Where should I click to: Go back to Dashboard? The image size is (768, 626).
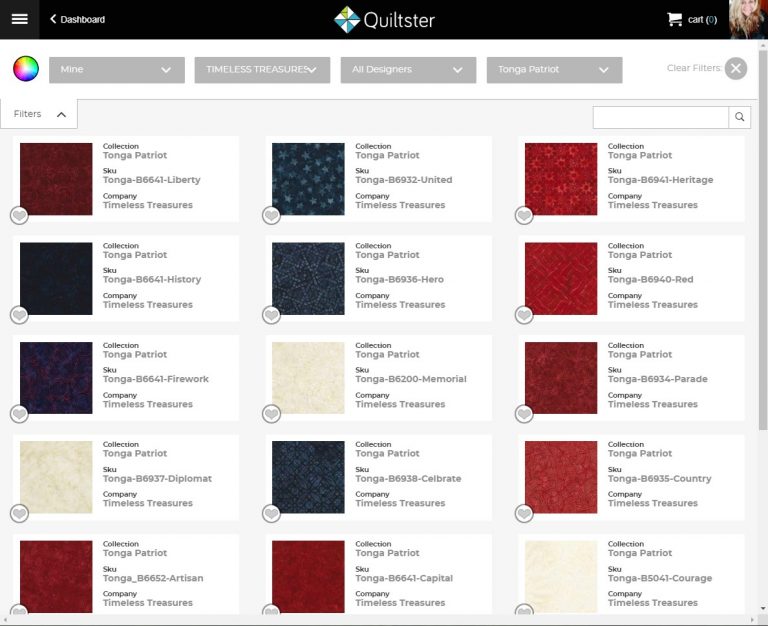click(77, 19)
